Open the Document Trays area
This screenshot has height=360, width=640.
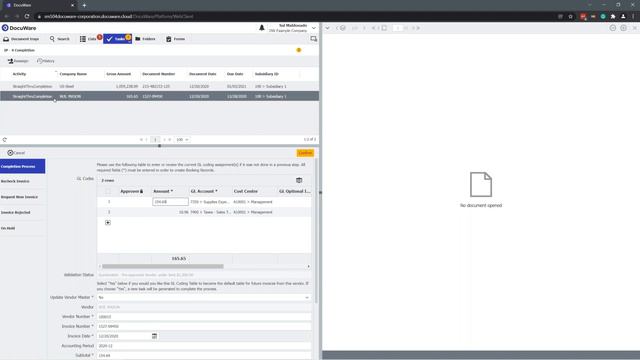click(x=21, y=39)
